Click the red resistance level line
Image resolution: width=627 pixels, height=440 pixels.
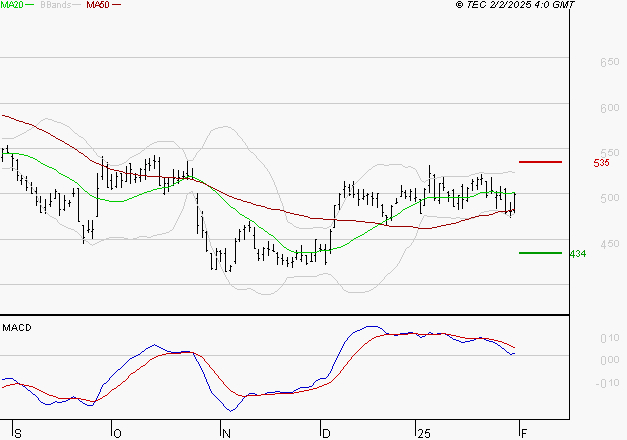540,162
